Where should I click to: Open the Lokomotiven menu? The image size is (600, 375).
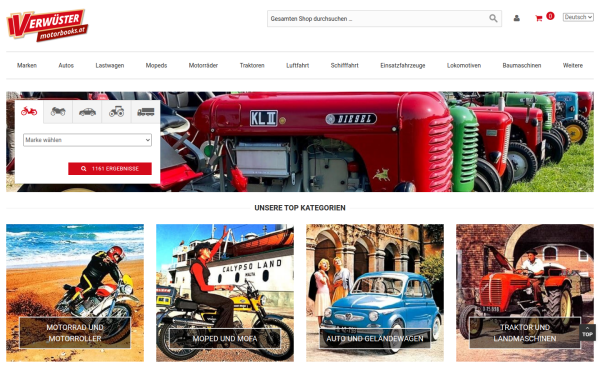[x=464, y=65]
